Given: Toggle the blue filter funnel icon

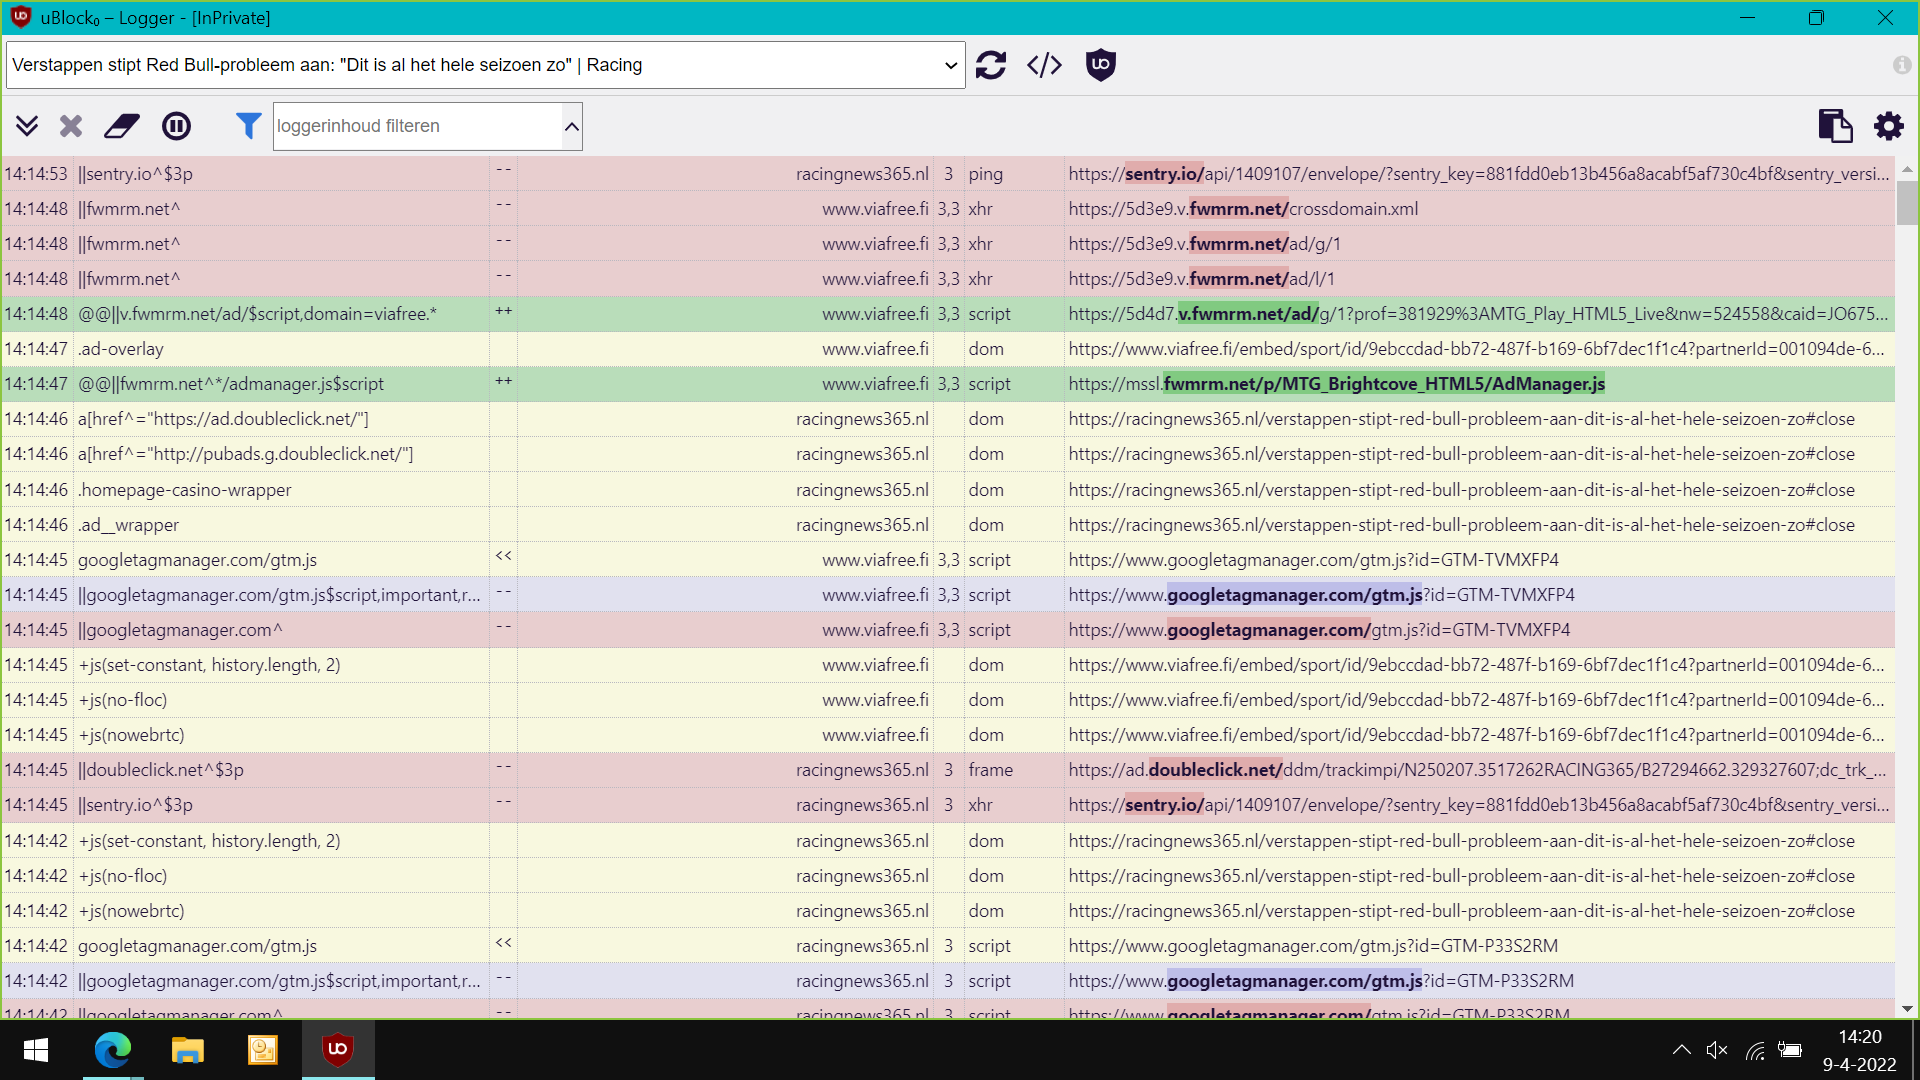Looking at the screenshot, I should pos(247,126).
